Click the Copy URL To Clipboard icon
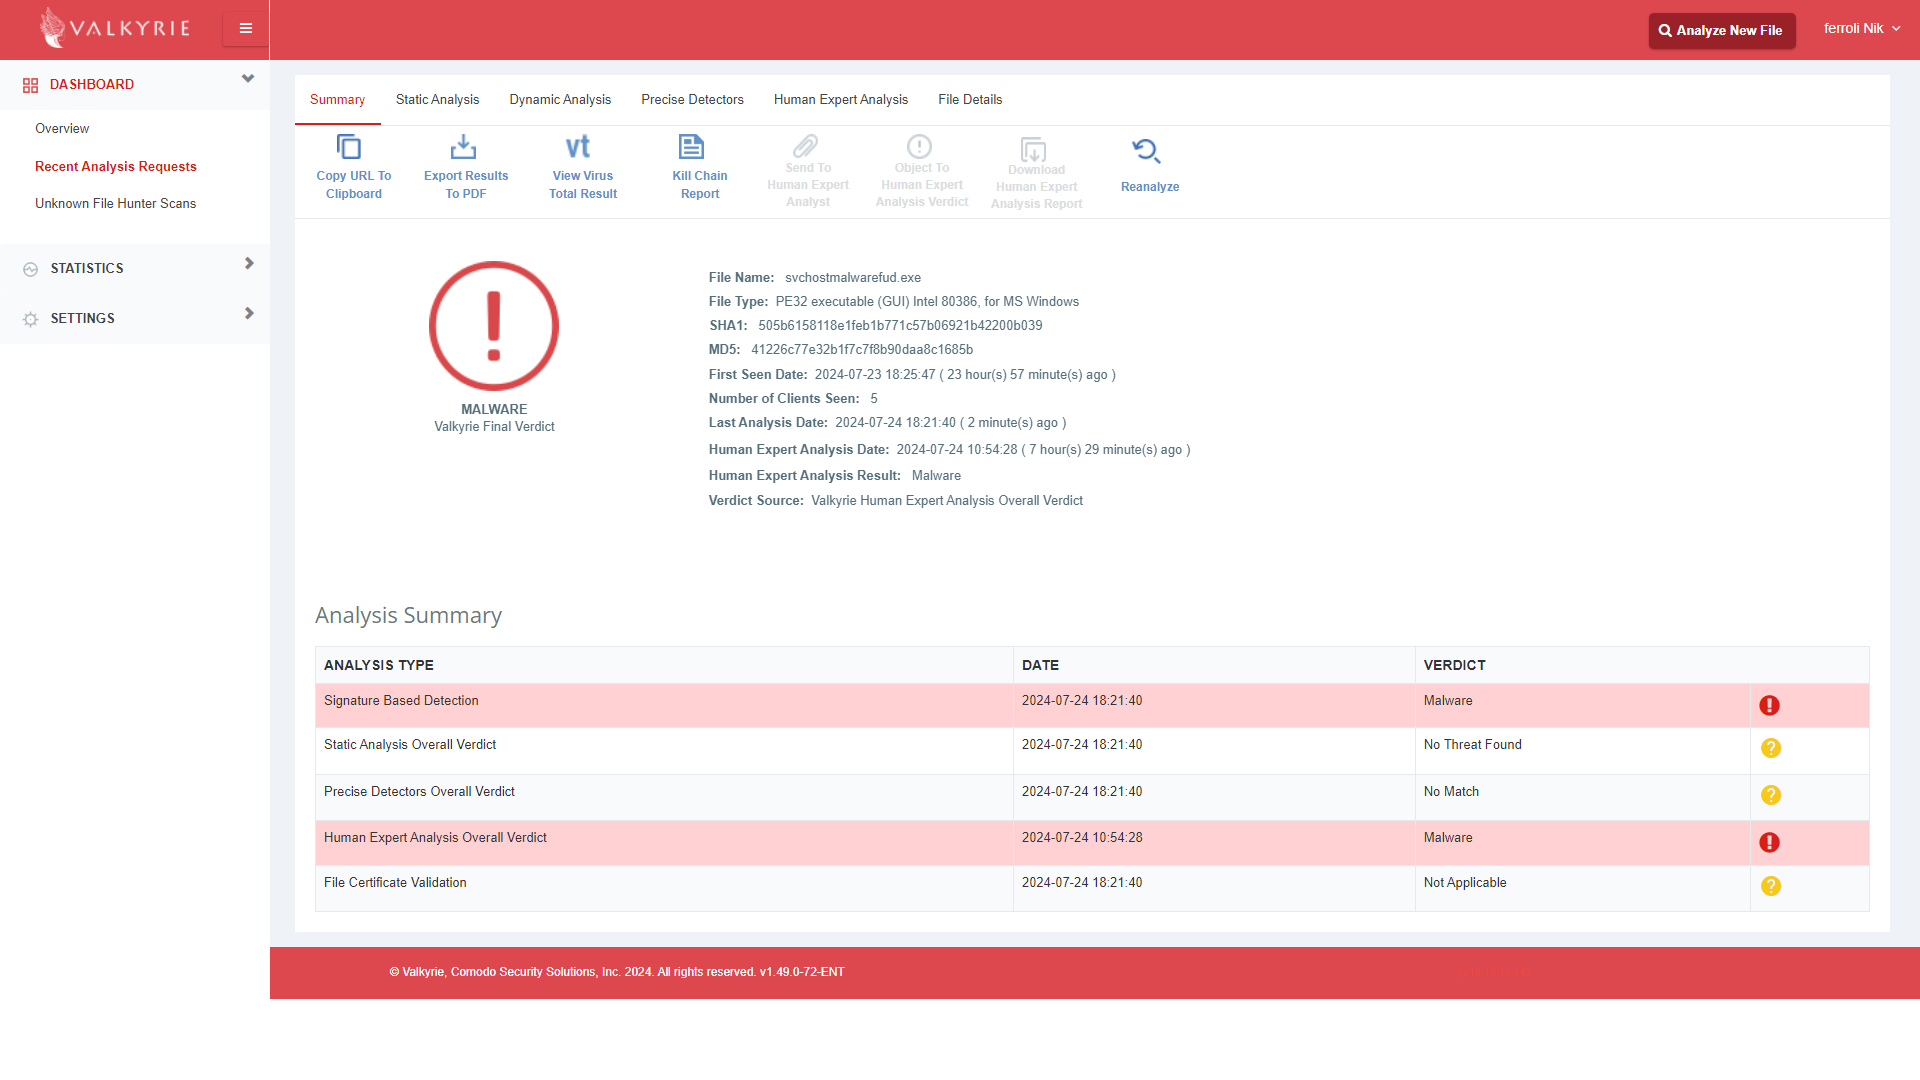This screenshot has width=1920, height=1080. click(x=348, y=147)
